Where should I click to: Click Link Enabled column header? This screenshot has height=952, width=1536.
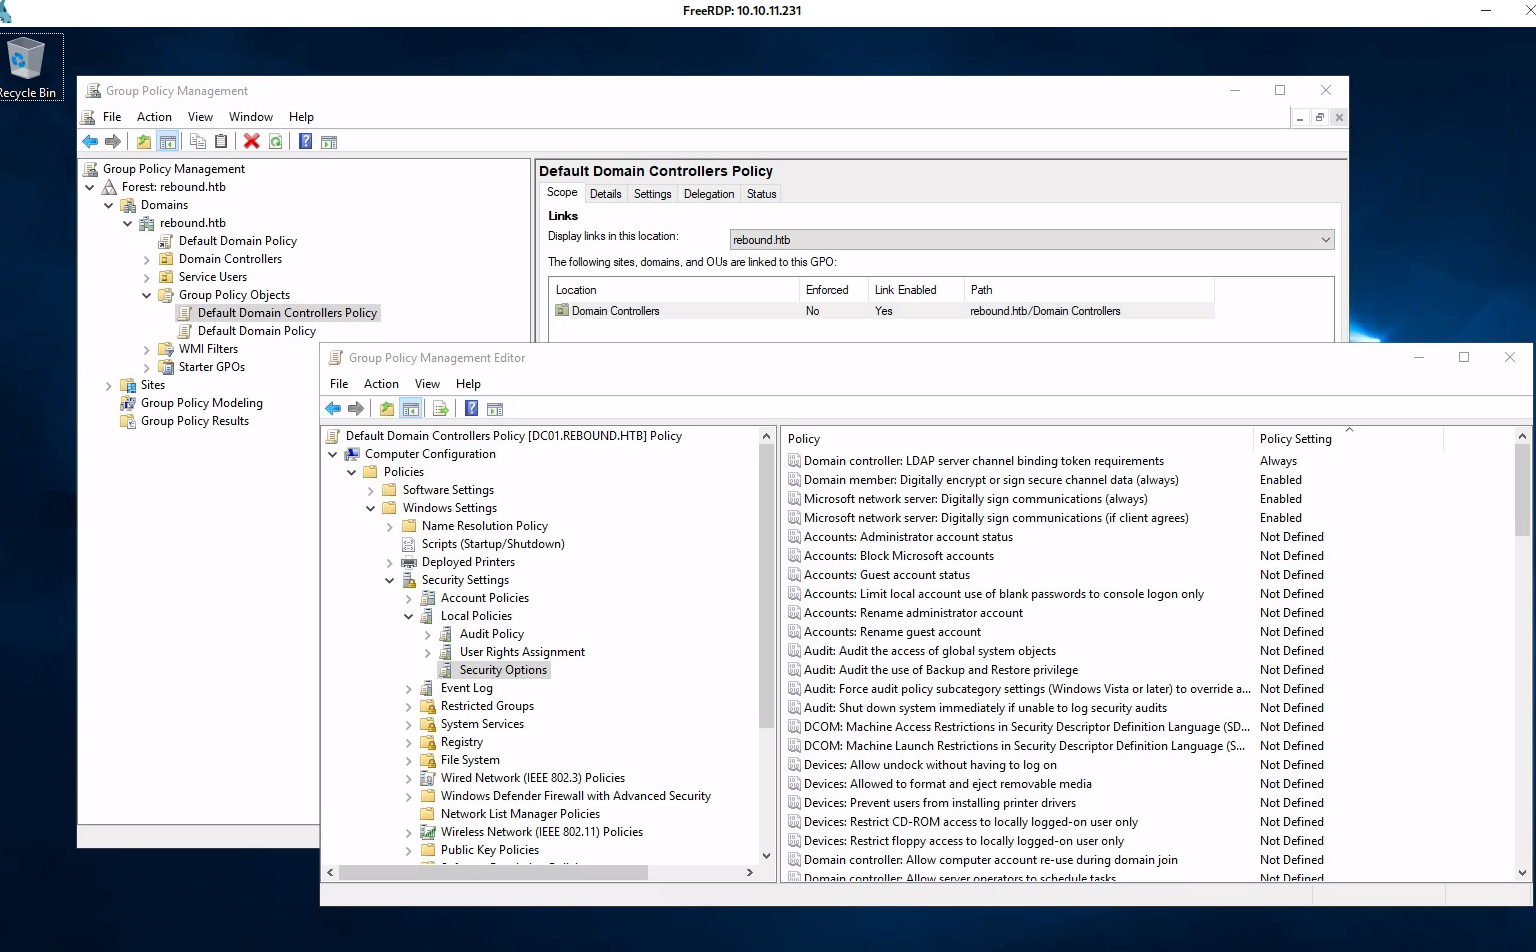click(x=915, y=290)
